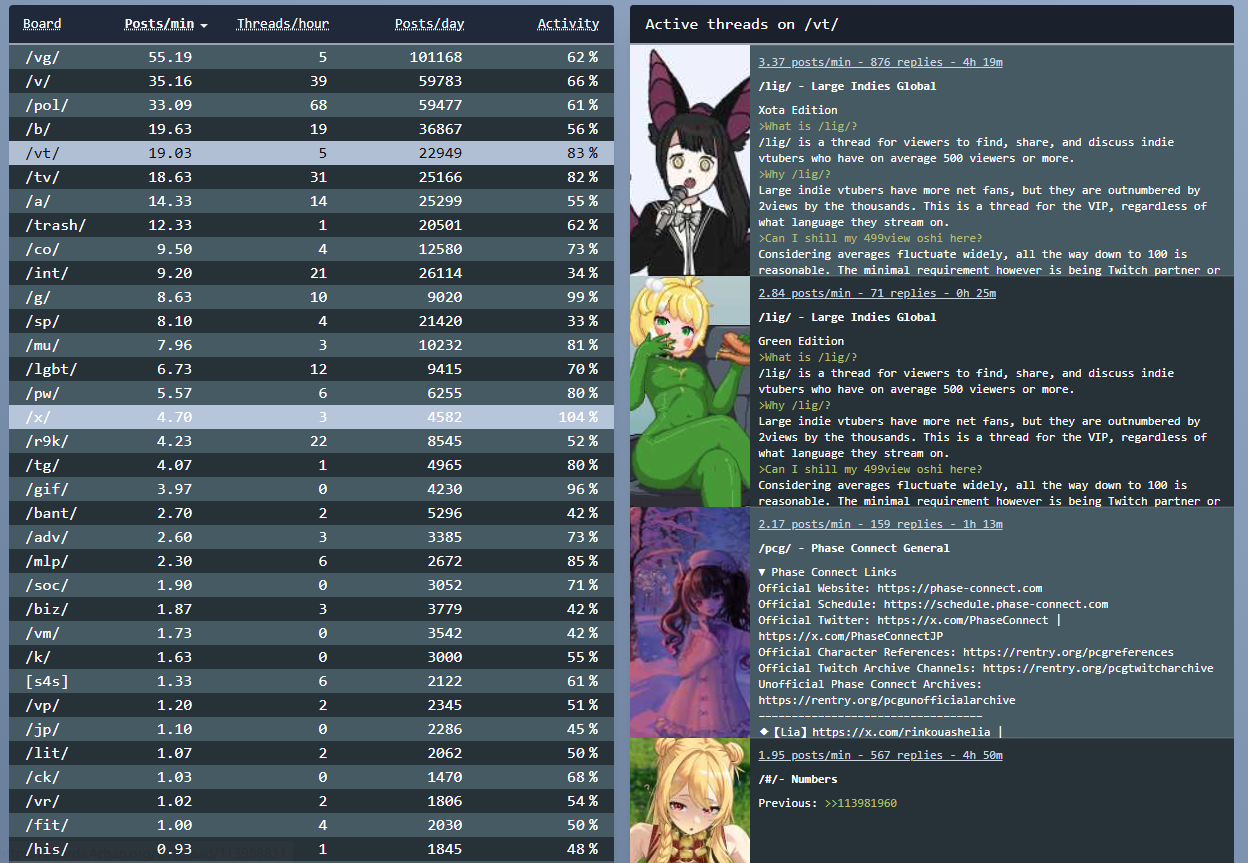Screen dimensions: 1248x863
Task: Click the 68 threads/hour value for /pol/
Action: point(319,105)
